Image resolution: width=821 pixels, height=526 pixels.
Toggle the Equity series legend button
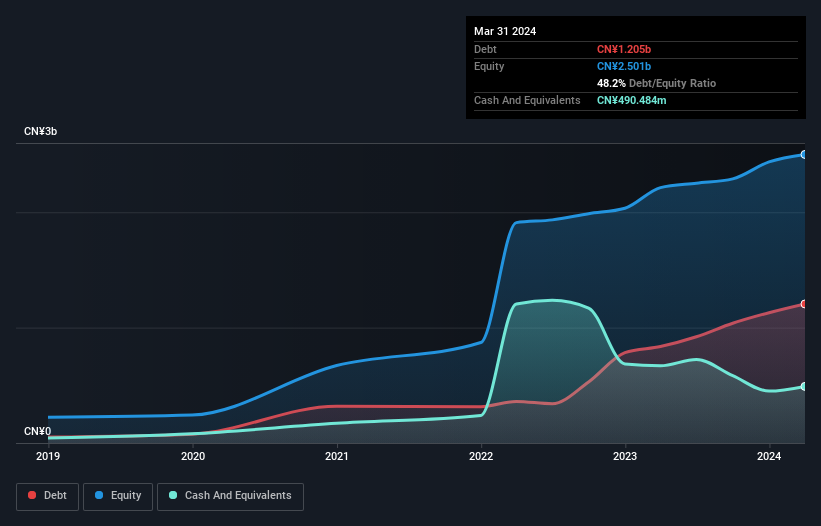click(118, 496)
